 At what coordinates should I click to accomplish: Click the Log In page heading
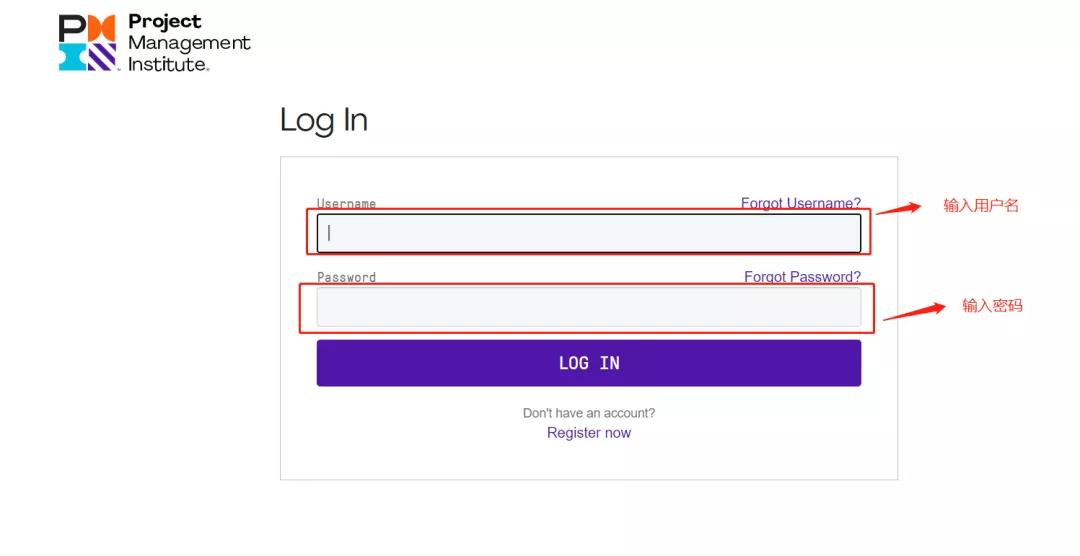click(x=324, y=121)
